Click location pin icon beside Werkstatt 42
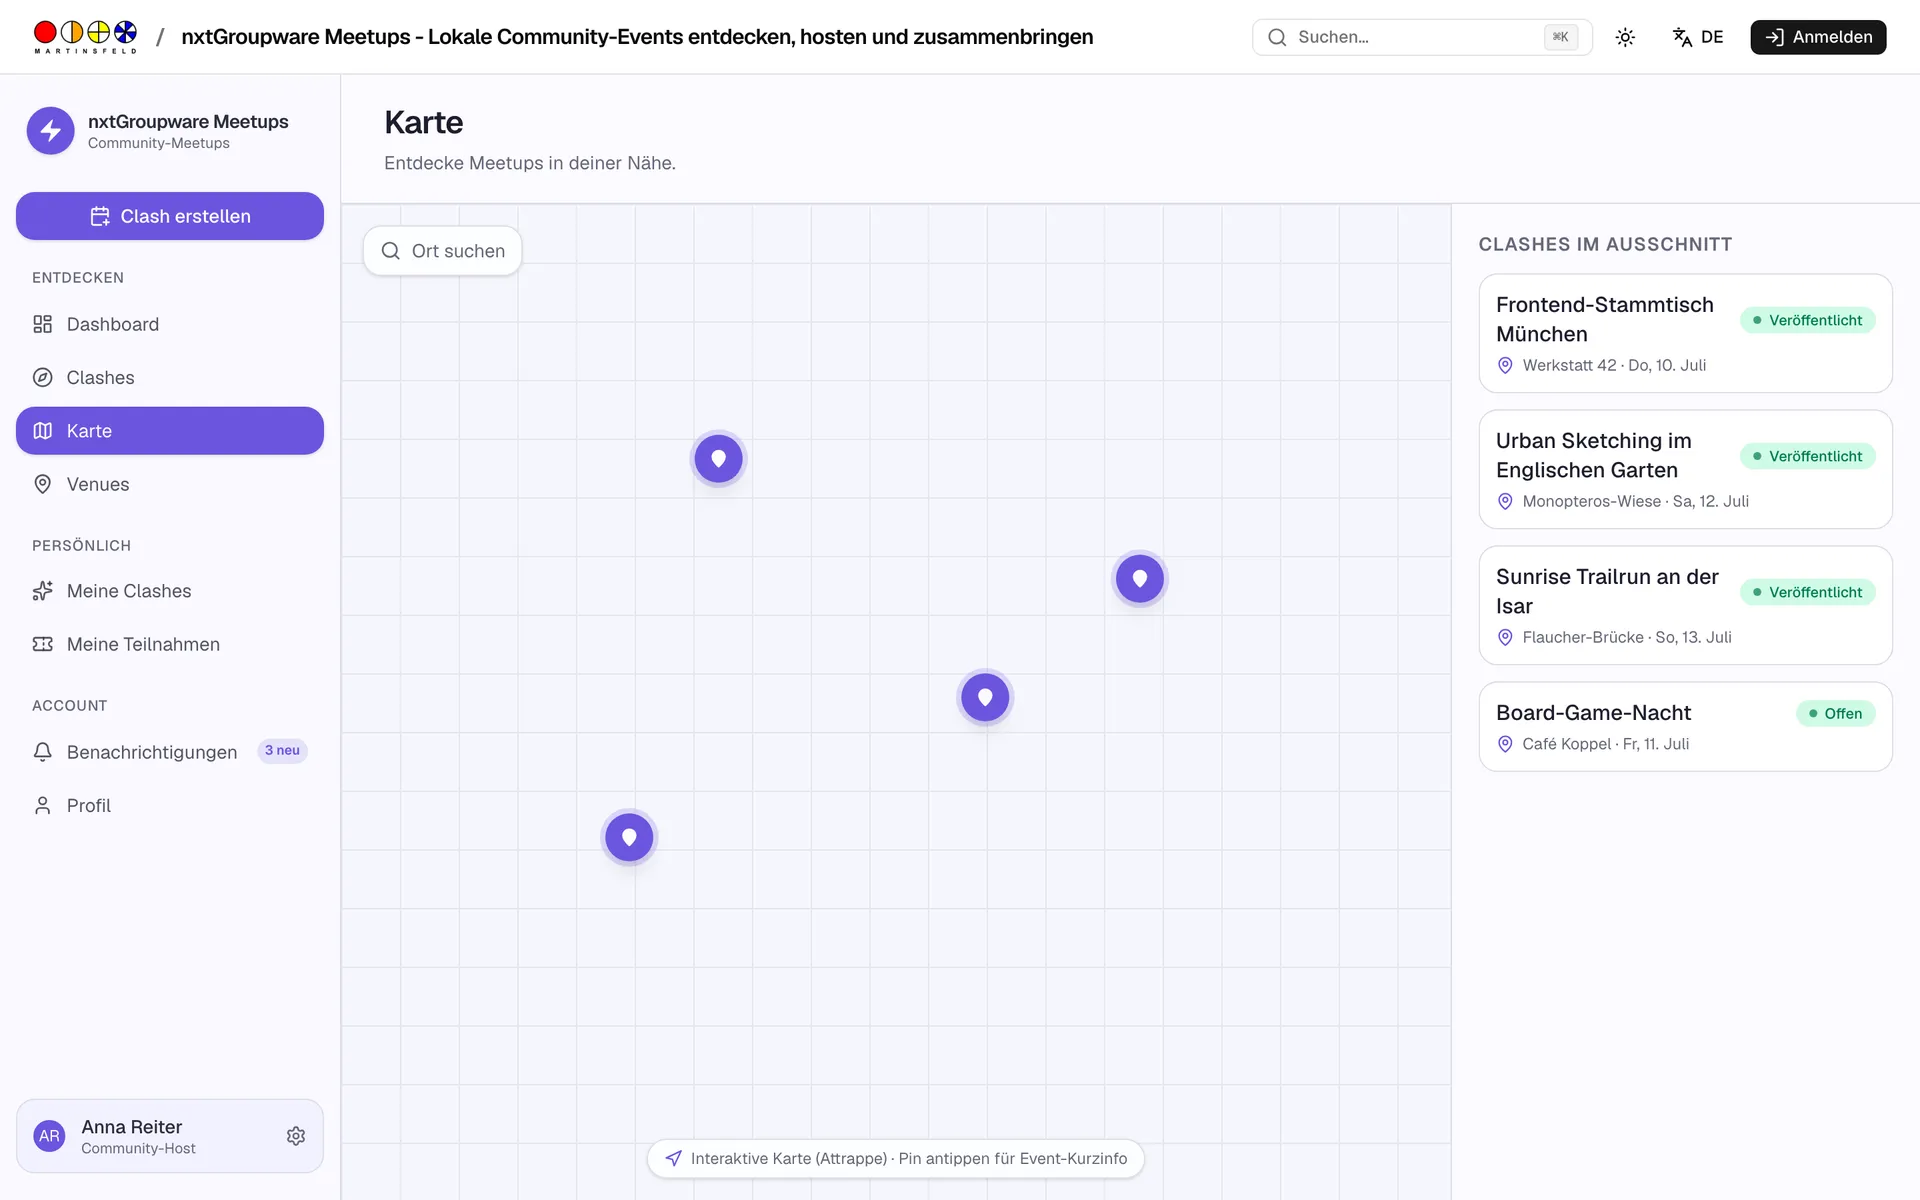 point(1505,365)
